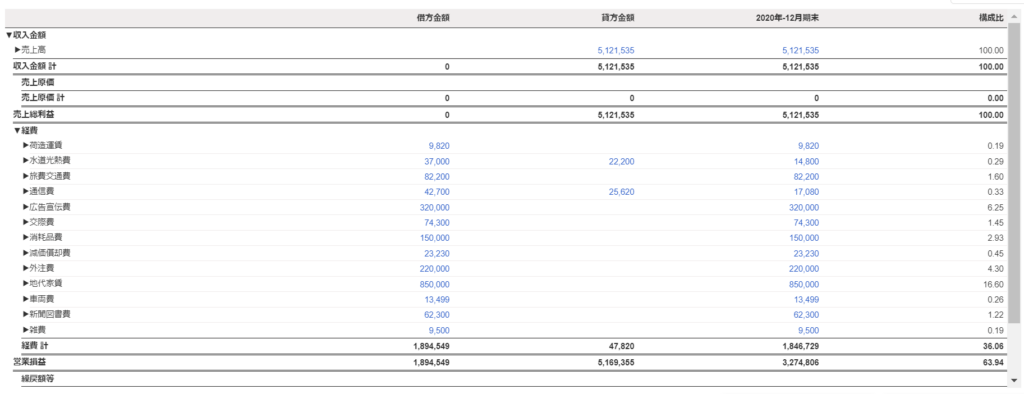Click the vertical scrollbar thumb
Screen dimensions: 1024x394
click(x=1014, y=174)
